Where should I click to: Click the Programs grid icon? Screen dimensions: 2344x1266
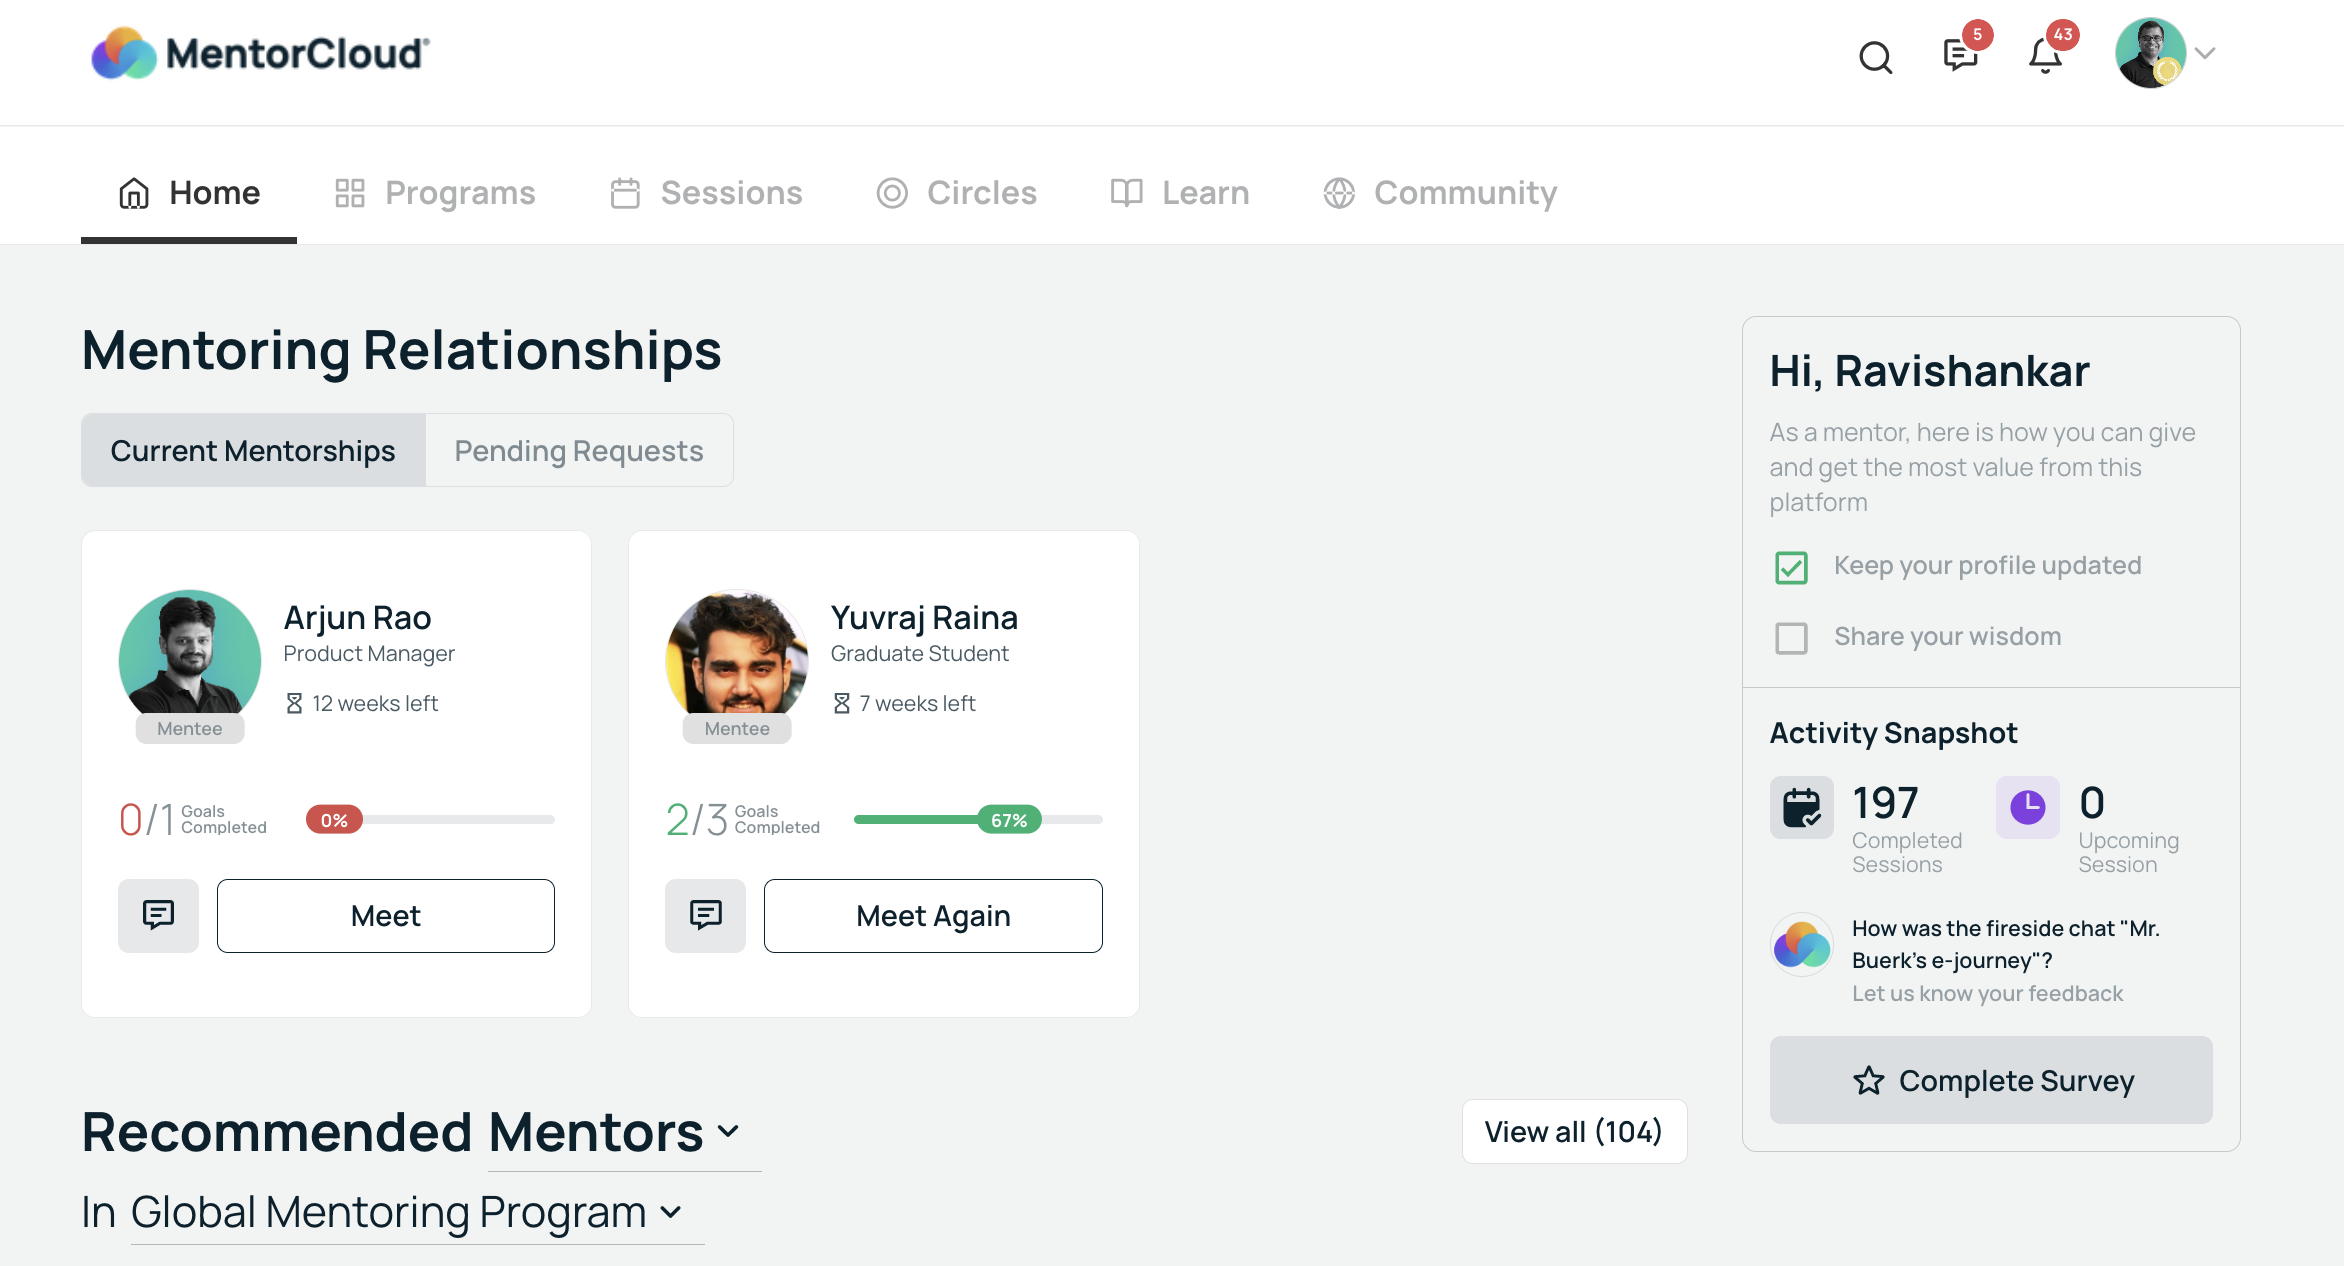pyautogui.click(x=350, y=192)
